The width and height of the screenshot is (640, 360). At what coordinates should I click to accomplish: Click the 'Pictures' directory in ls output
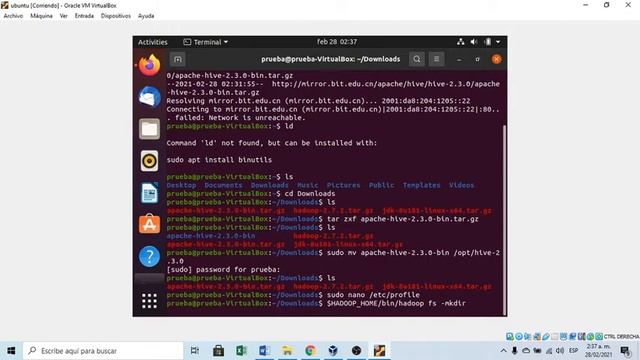pos(343,185)
